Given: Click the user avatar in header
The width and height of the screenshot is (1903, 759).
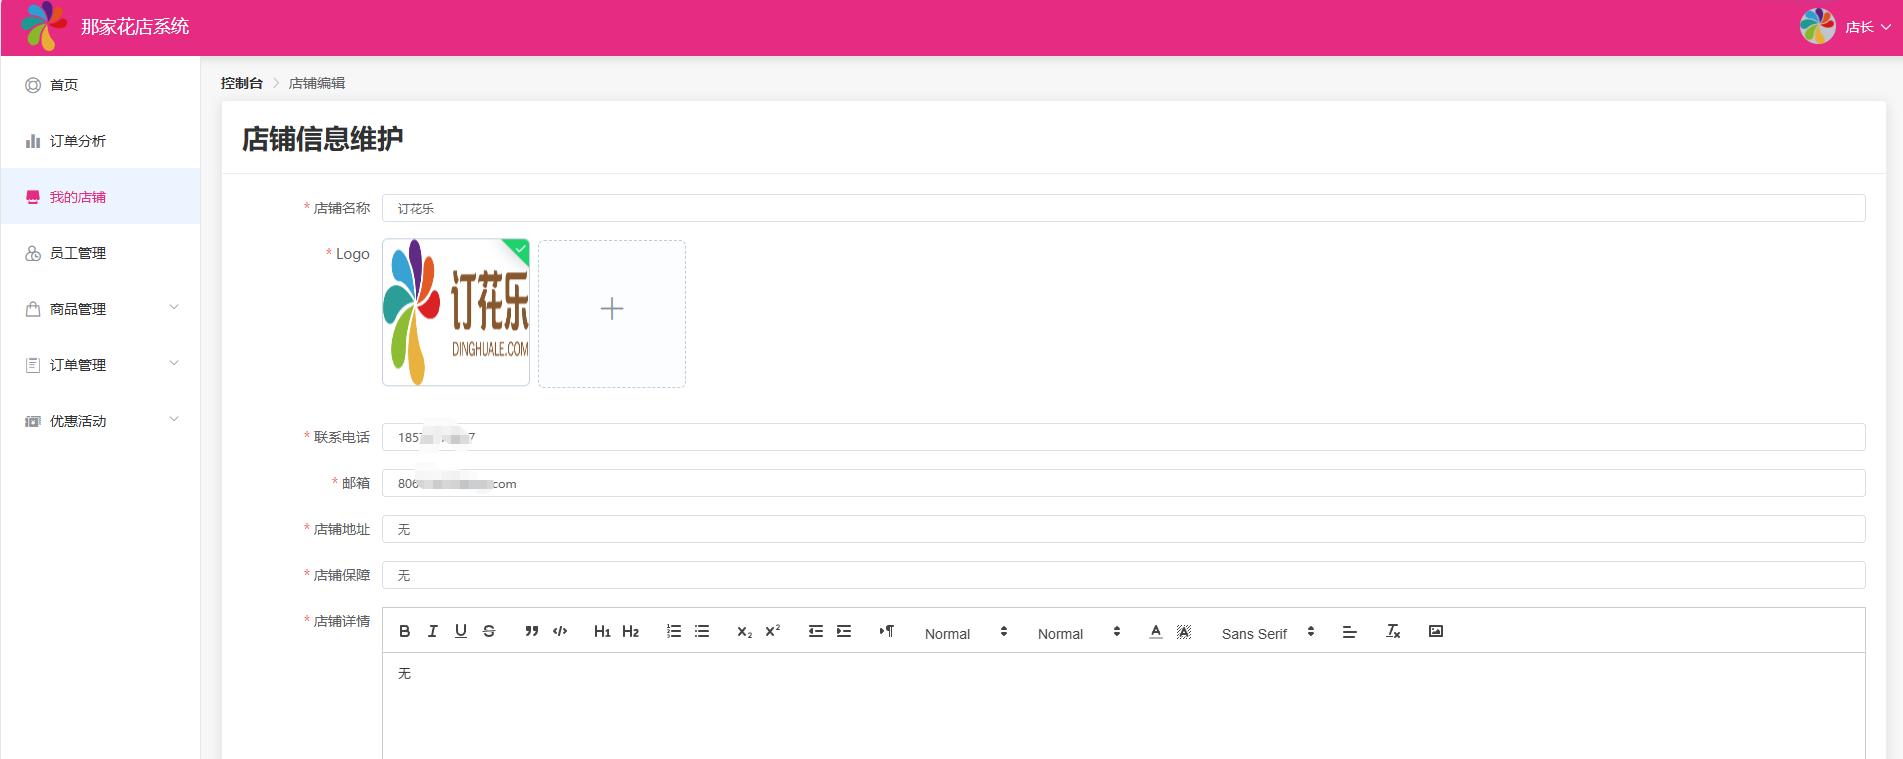Looking at the screenshot, I should pos(1817,26).
